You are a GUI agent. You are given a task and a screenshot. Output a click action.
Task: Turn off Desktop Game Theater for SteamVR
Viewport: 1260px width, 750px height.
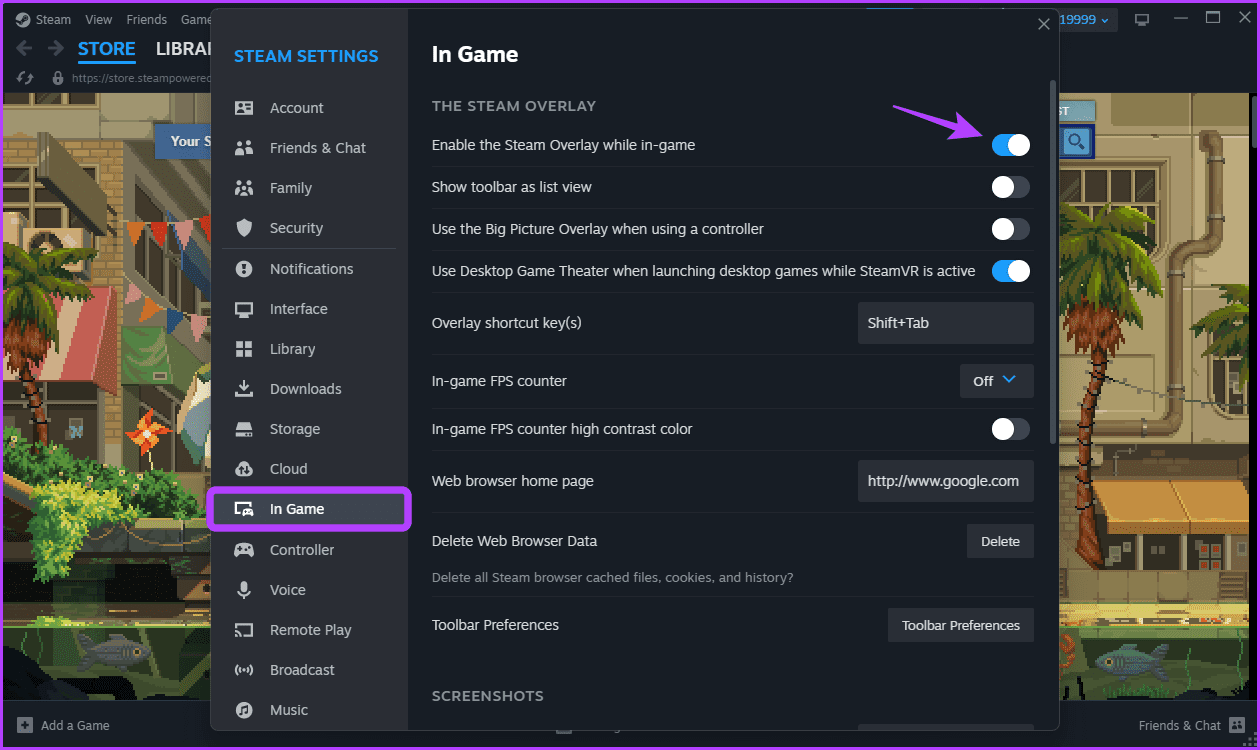(1011, 271)
